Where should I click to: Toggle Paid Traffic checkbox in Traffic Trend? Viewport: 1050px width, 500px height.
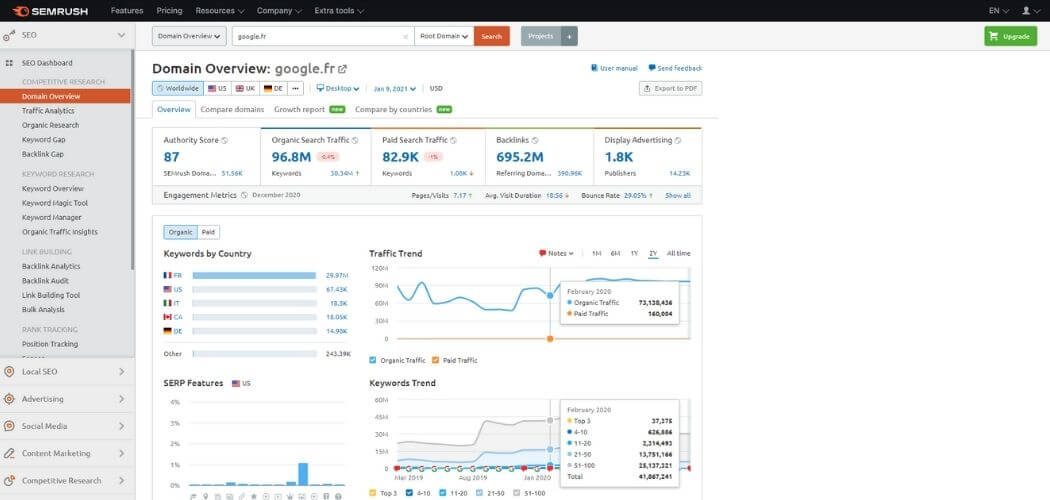[435, 360]
